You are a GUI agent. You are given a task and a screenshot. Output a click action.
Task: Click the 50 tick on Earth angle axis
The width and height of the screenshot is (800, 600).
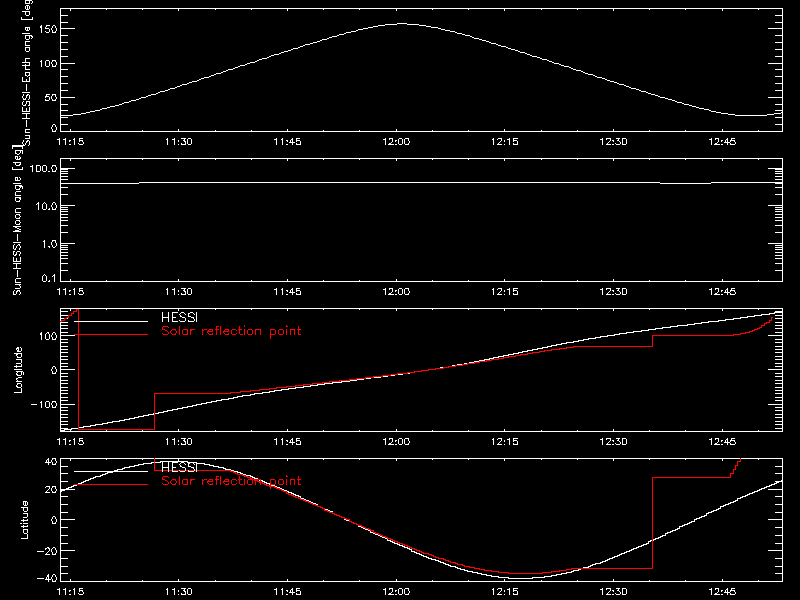(x=52, y=97)
